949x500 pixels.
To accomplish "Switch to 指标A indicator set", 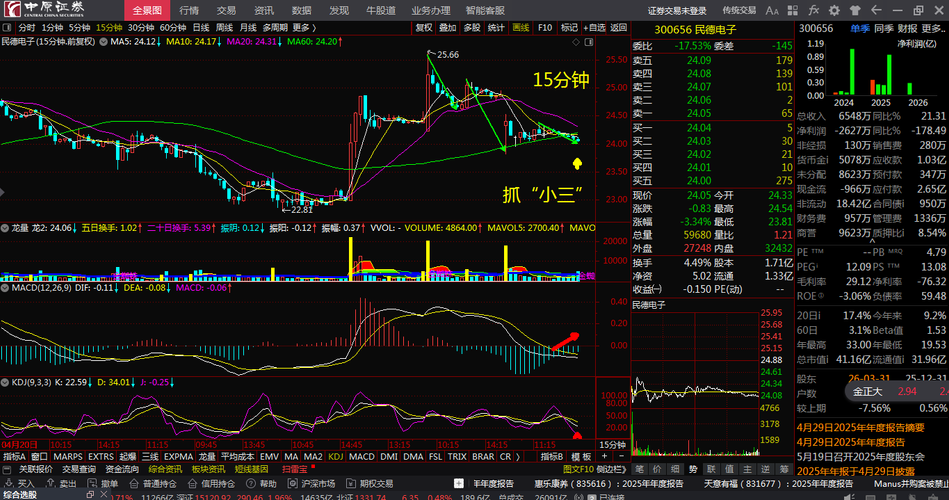I will 15,456.
